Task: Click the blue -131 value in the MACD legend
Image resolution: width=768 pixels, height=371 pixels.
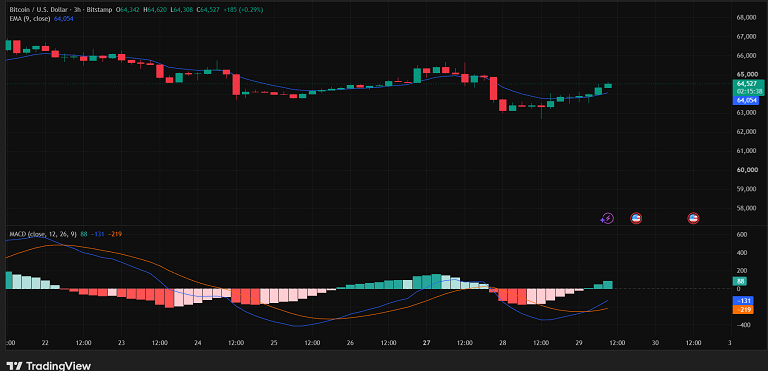Action: (97, 234)
